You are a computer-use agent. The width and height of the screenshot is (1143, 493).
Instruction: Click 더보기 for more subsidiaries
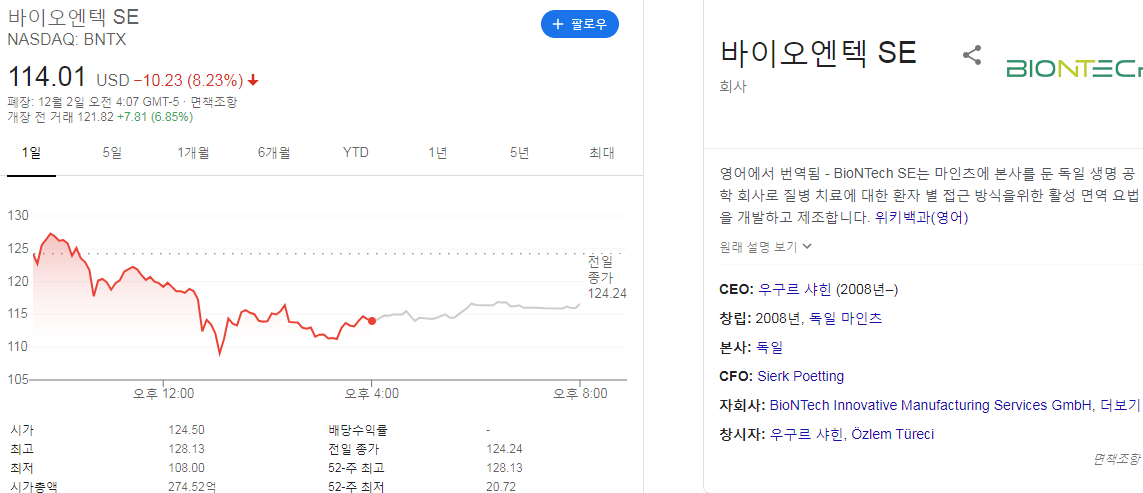(1120, 405)
